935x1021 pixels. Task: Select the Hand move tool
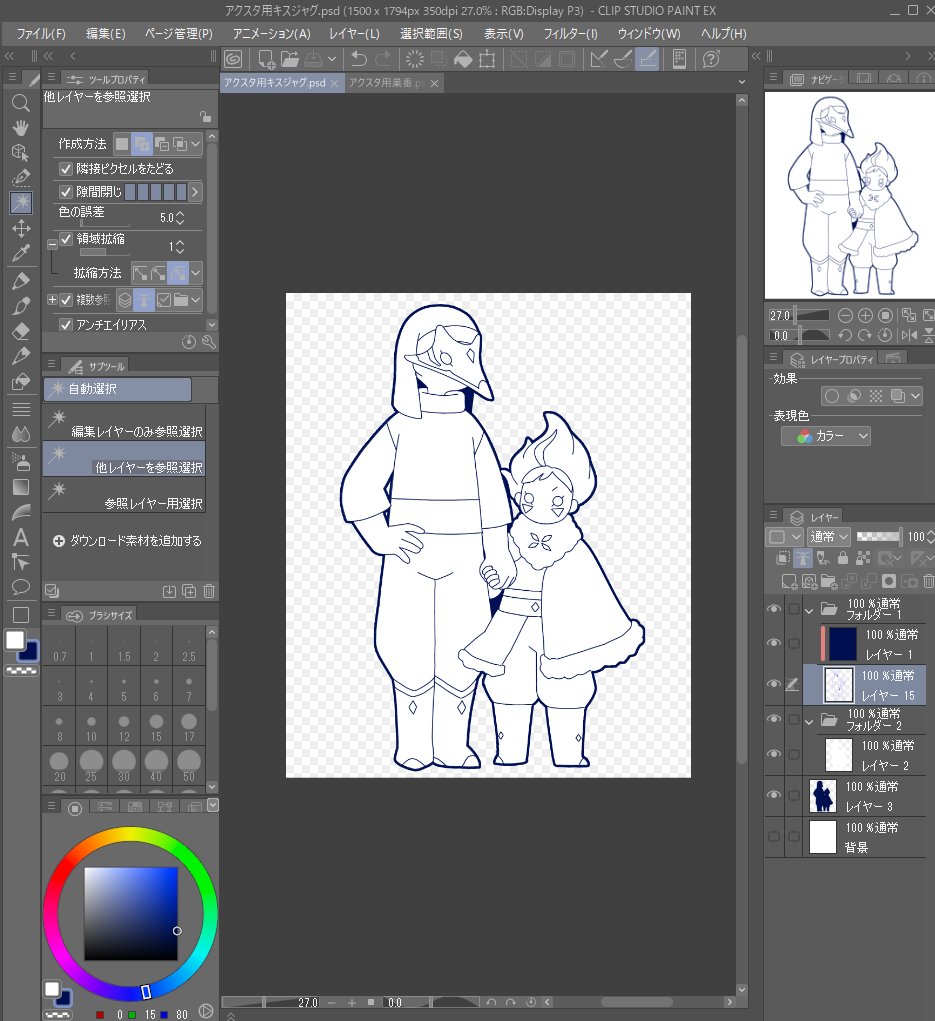(x=20, y=128)
